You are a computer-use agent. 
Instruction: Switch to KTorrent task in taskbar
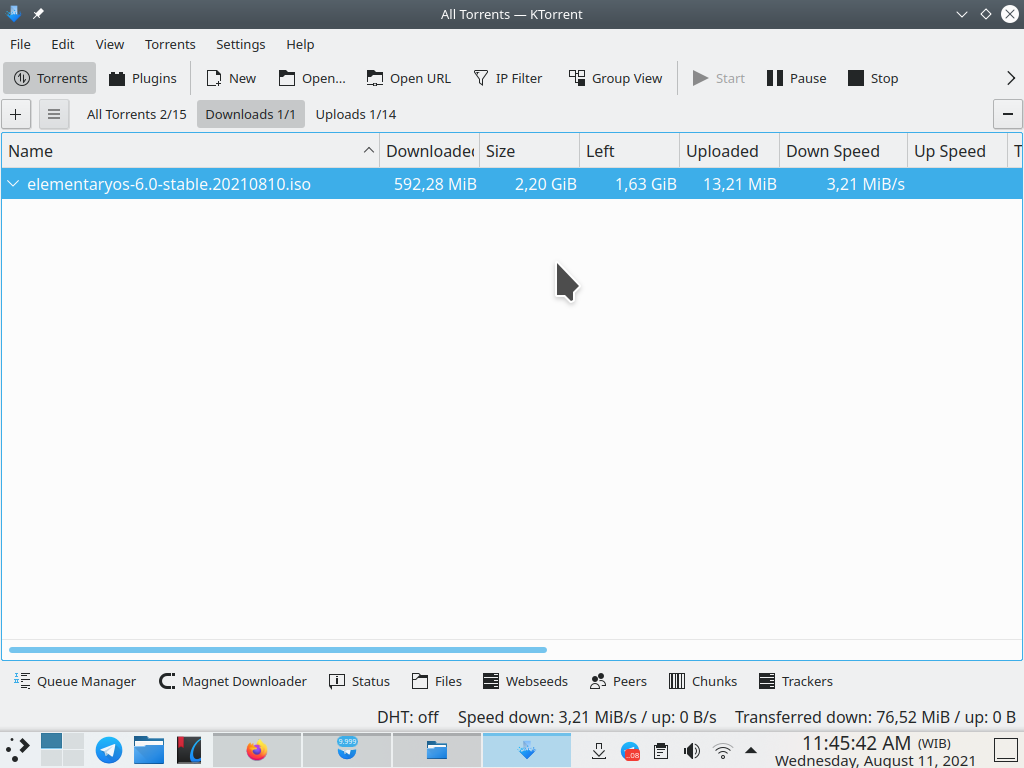(x=526, y=750)
